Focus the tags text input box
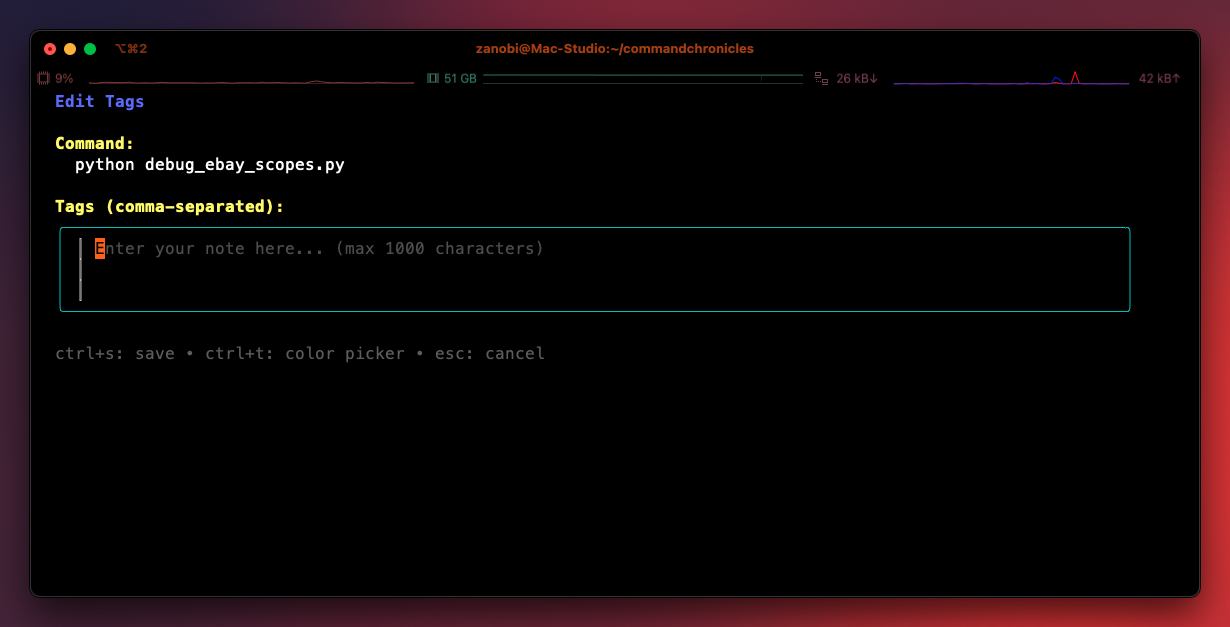 click(595, 269)
